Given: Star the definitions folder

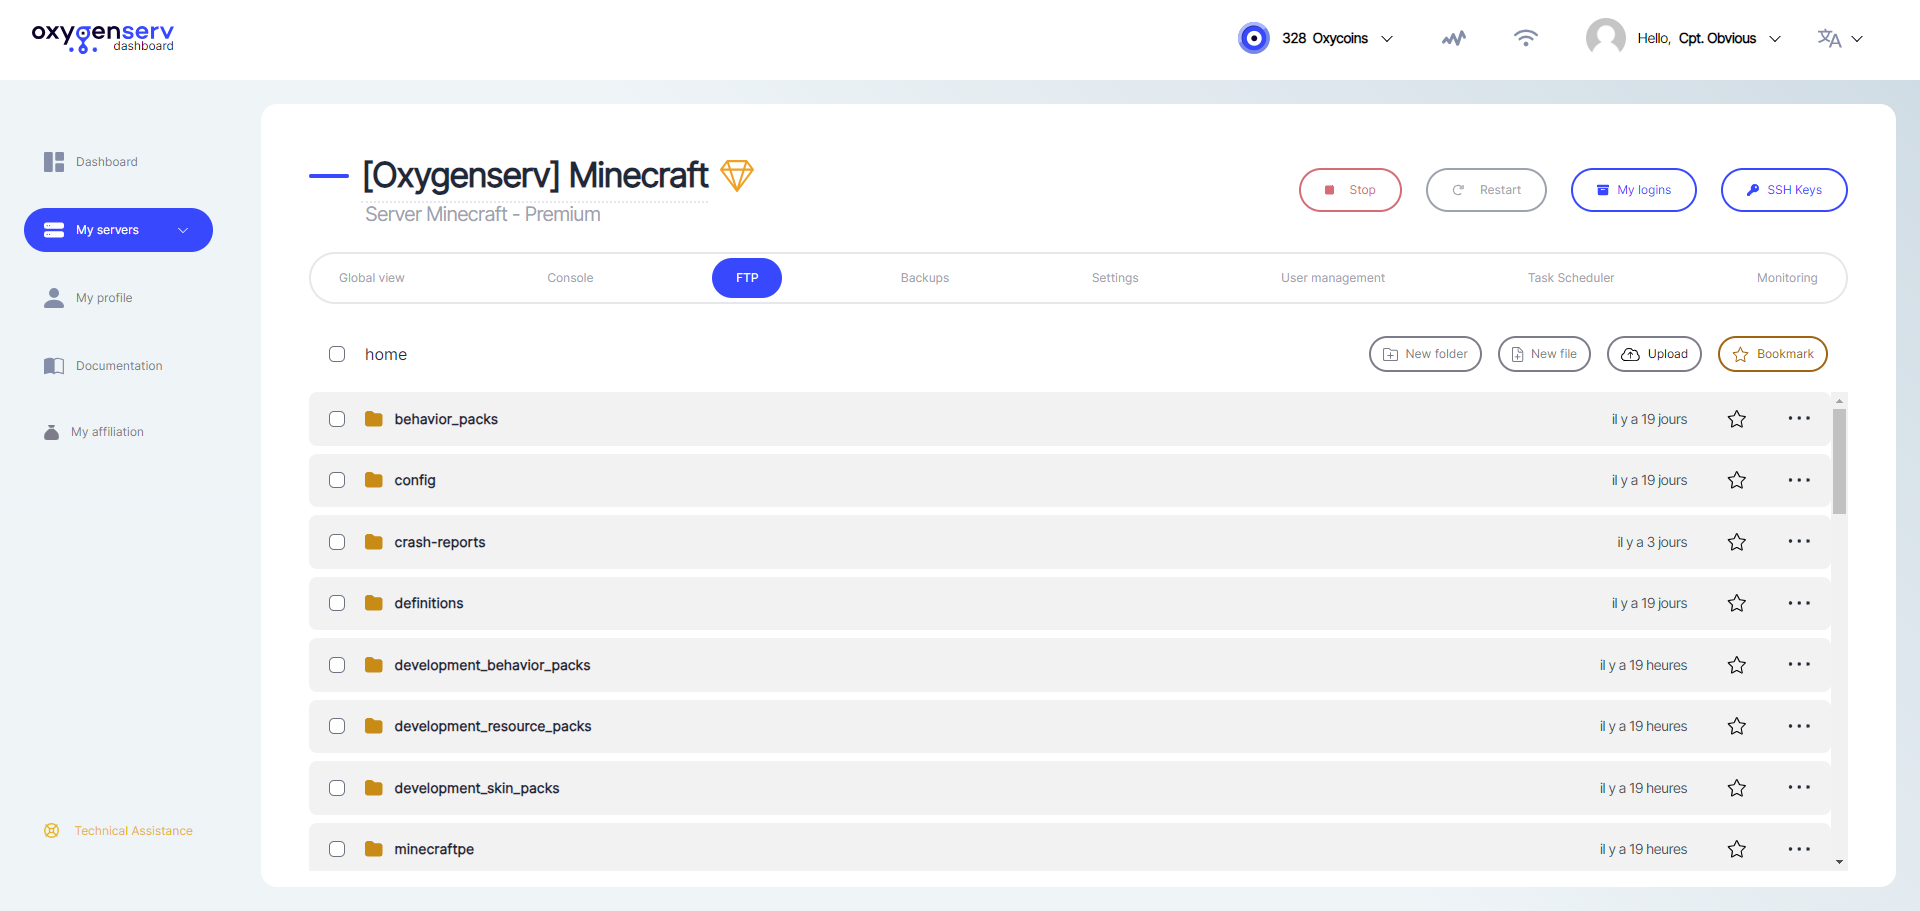Looking at the screenshot, I should tap(1737, 603).
